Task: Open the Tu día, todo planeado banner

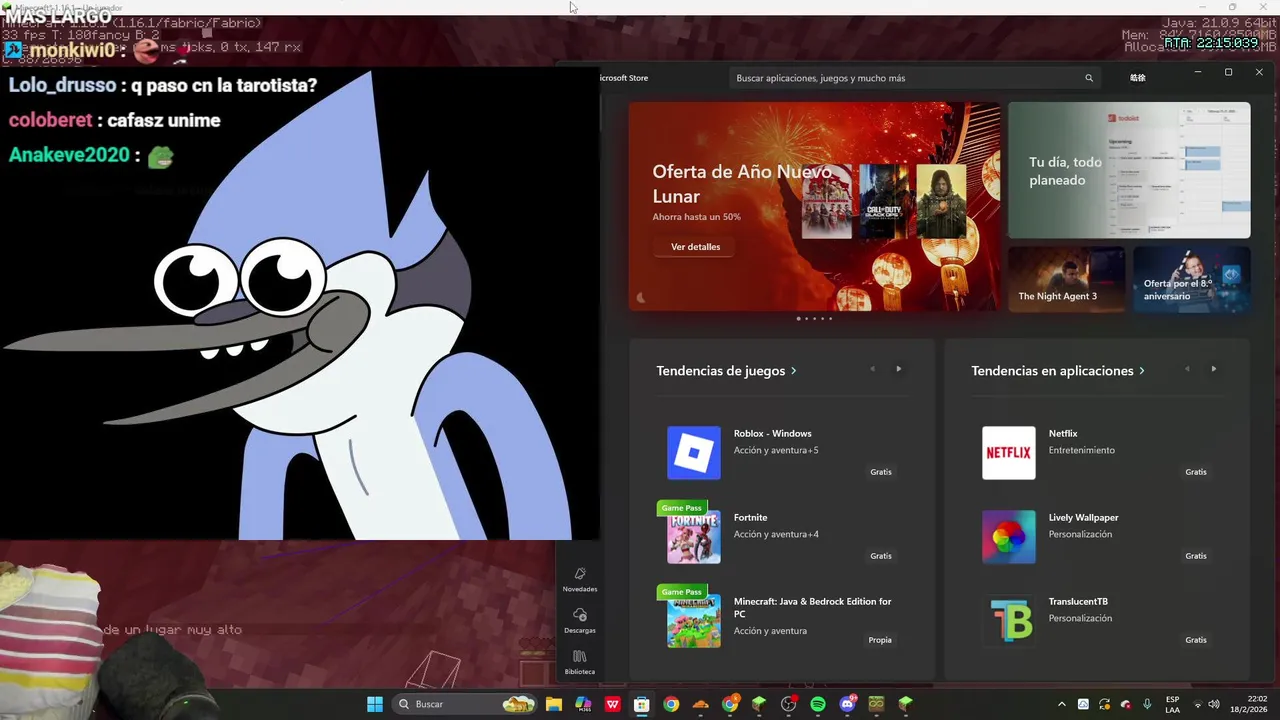Action: coord(1129,170)
